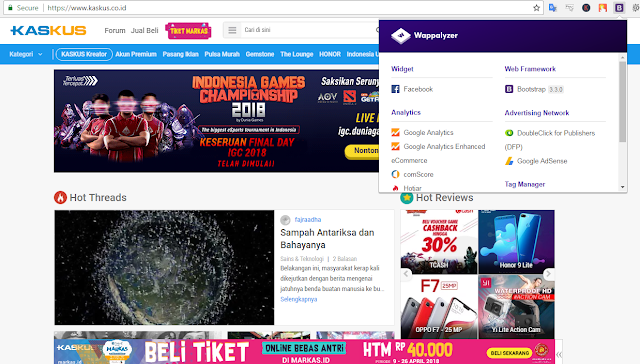The width and height of the screenshot is (640, 364).
Task: Click the Wappalyzer extension icon in toolbar
Action: click(x=619, y=8)
